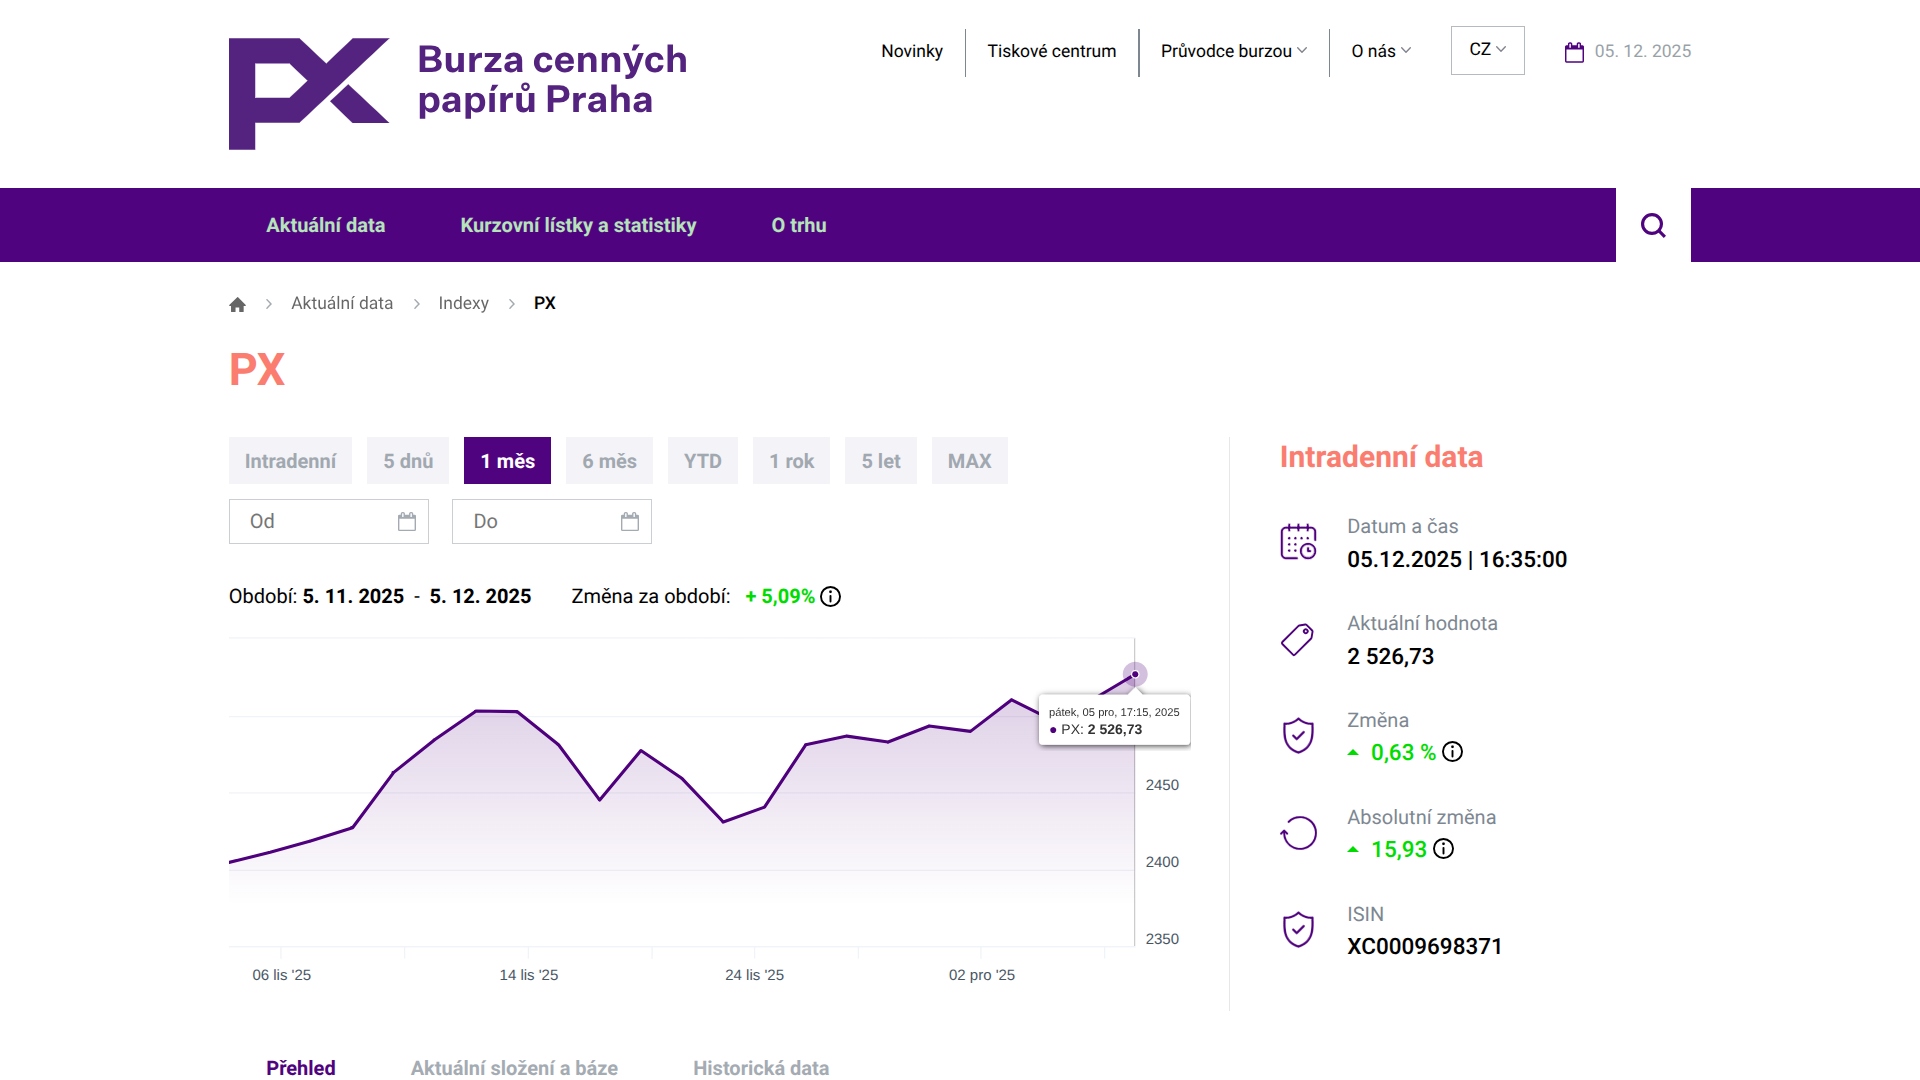Click the 2400 y-axis label

point(1162,862)
